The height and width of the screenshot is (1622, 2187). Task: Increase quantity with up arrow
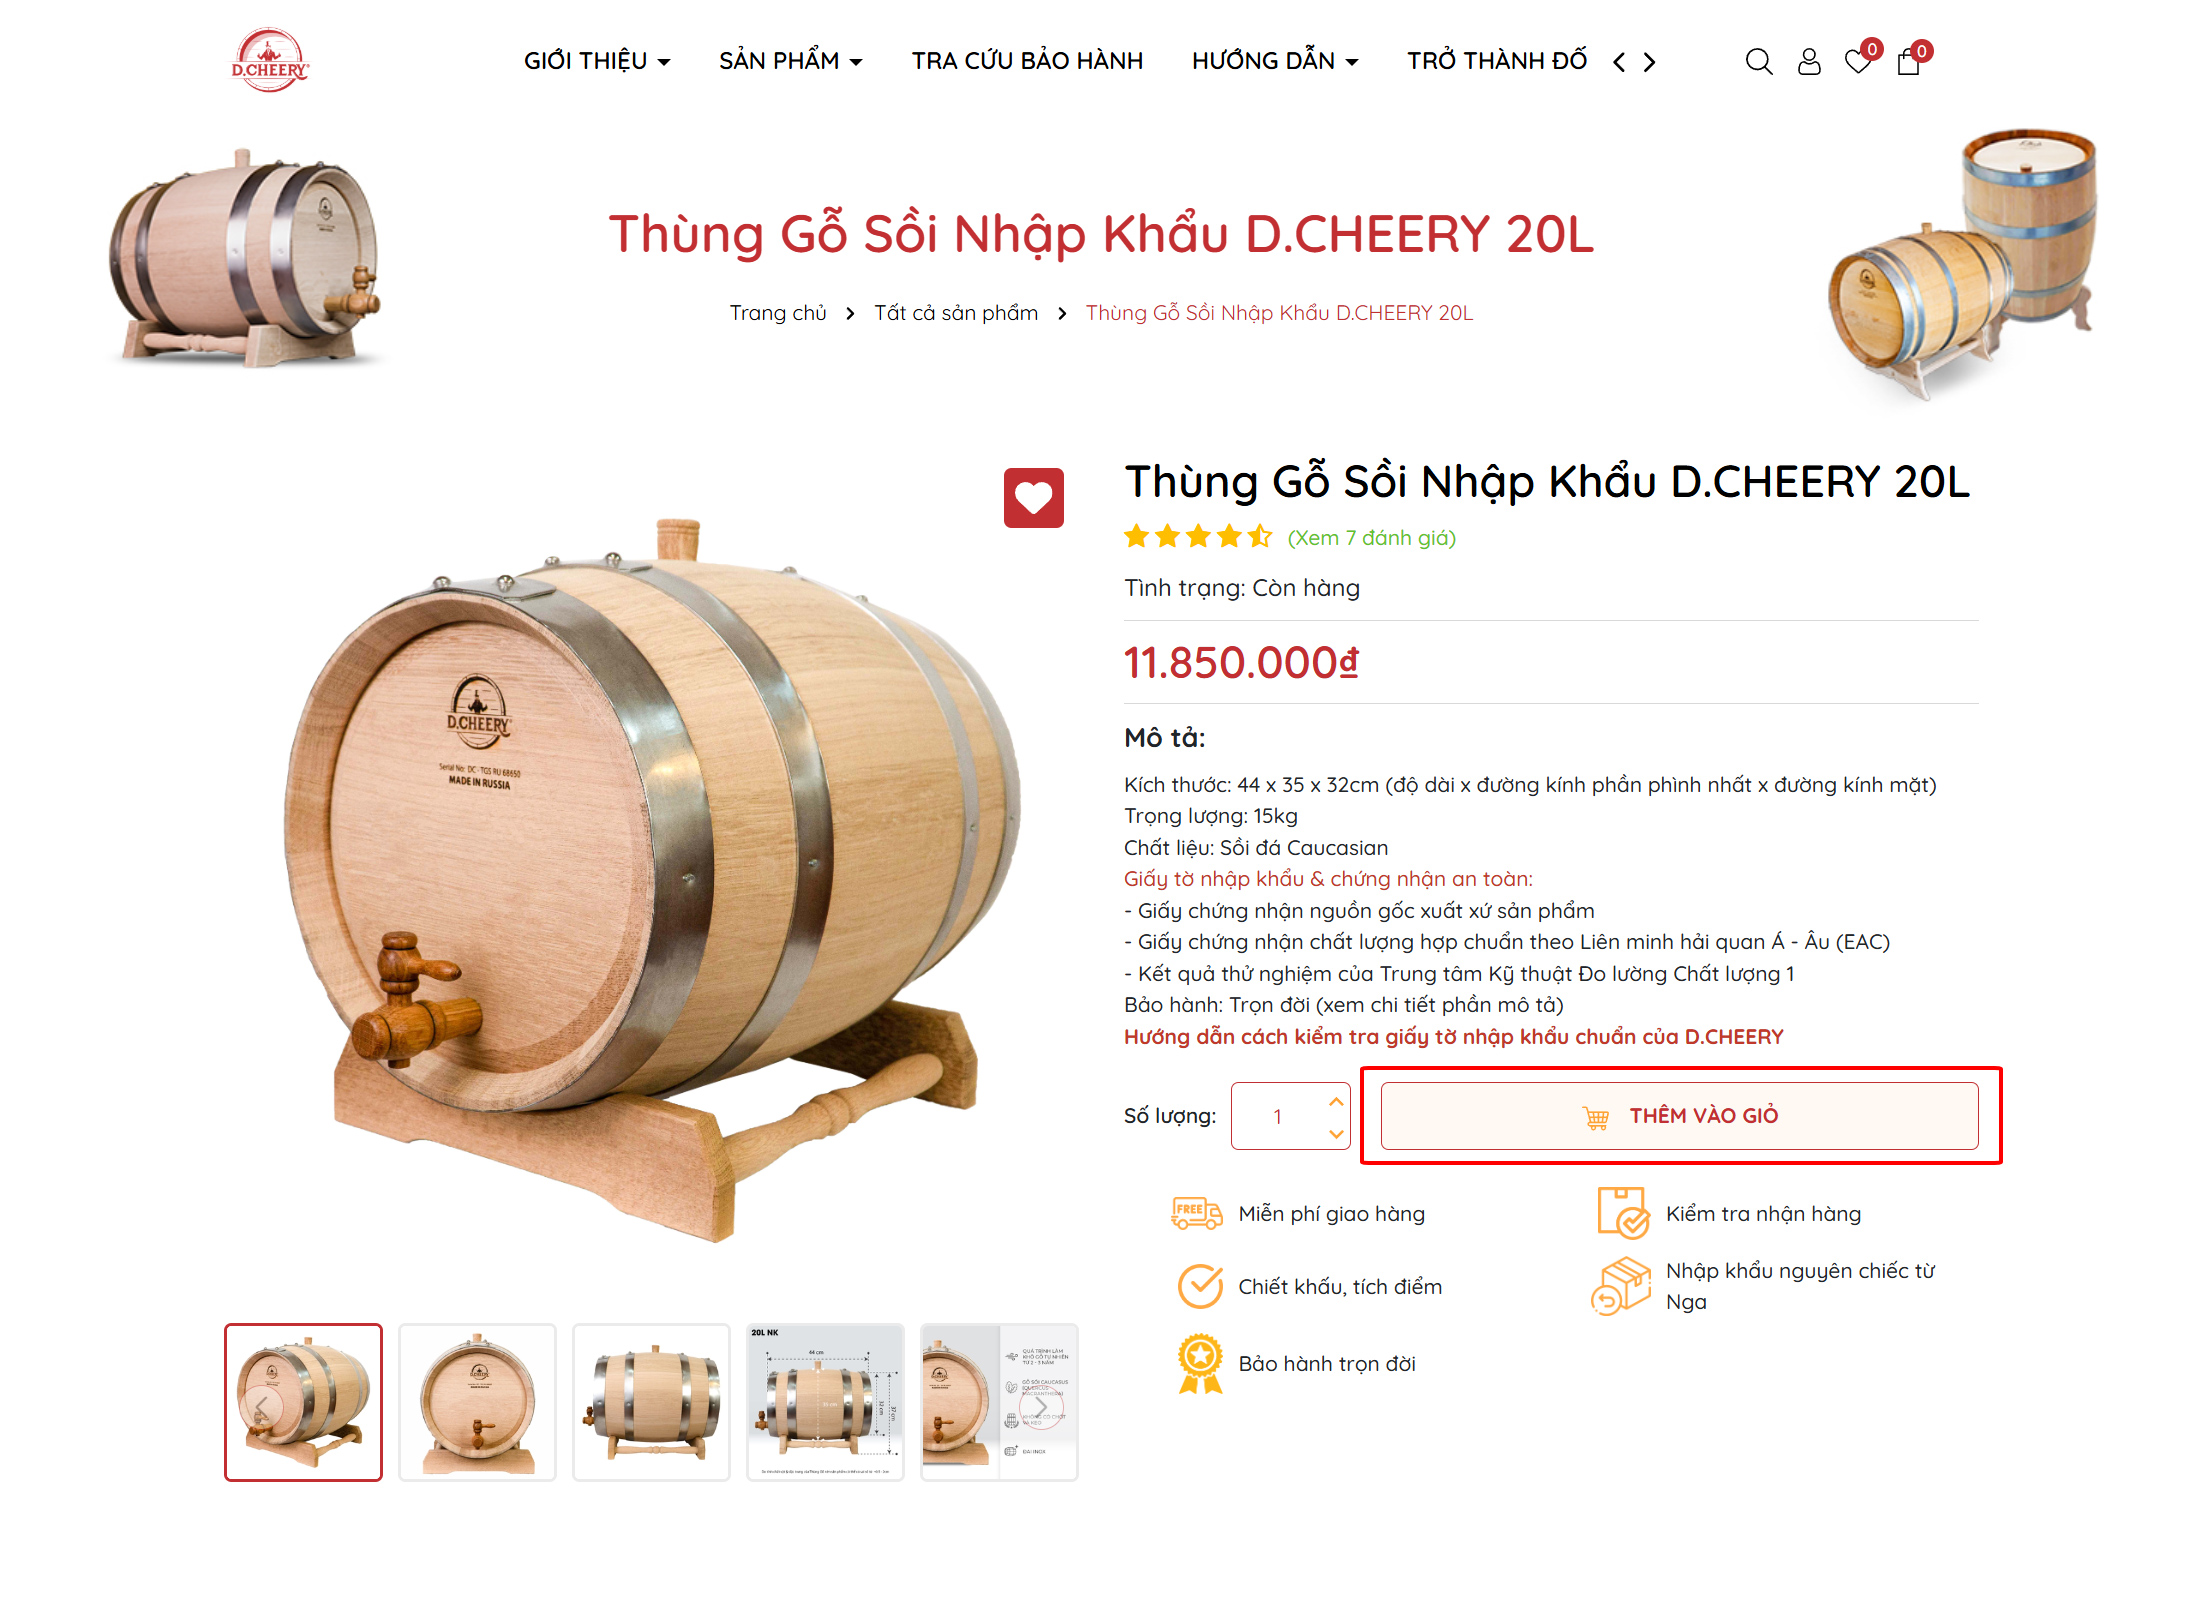1336,1100
